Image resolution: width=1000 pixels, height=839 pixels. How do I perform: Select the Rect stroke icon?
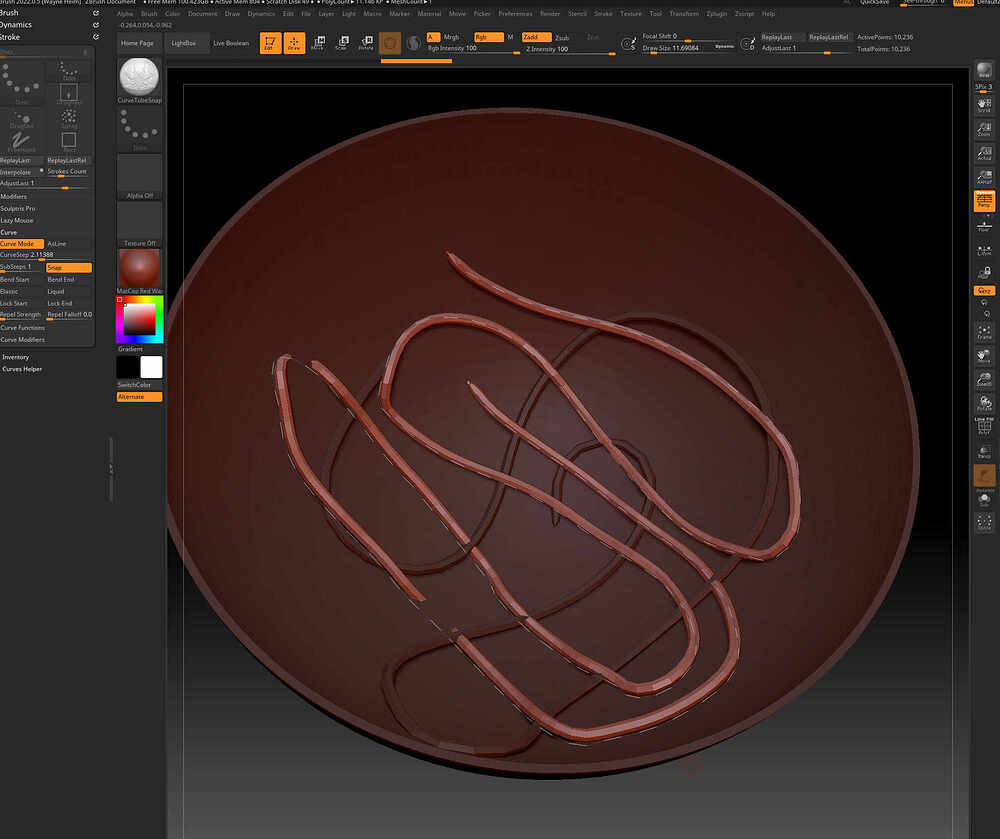69,142
